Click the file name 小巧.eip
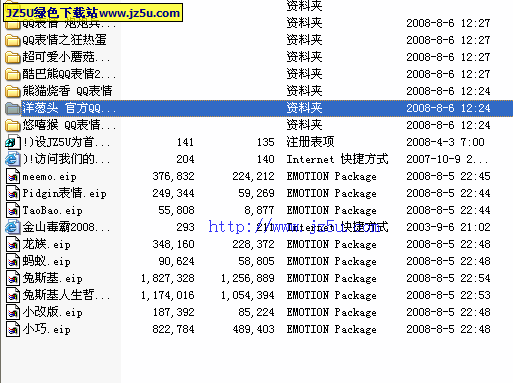This screenshot has width=513, height=383. point(46,329)
